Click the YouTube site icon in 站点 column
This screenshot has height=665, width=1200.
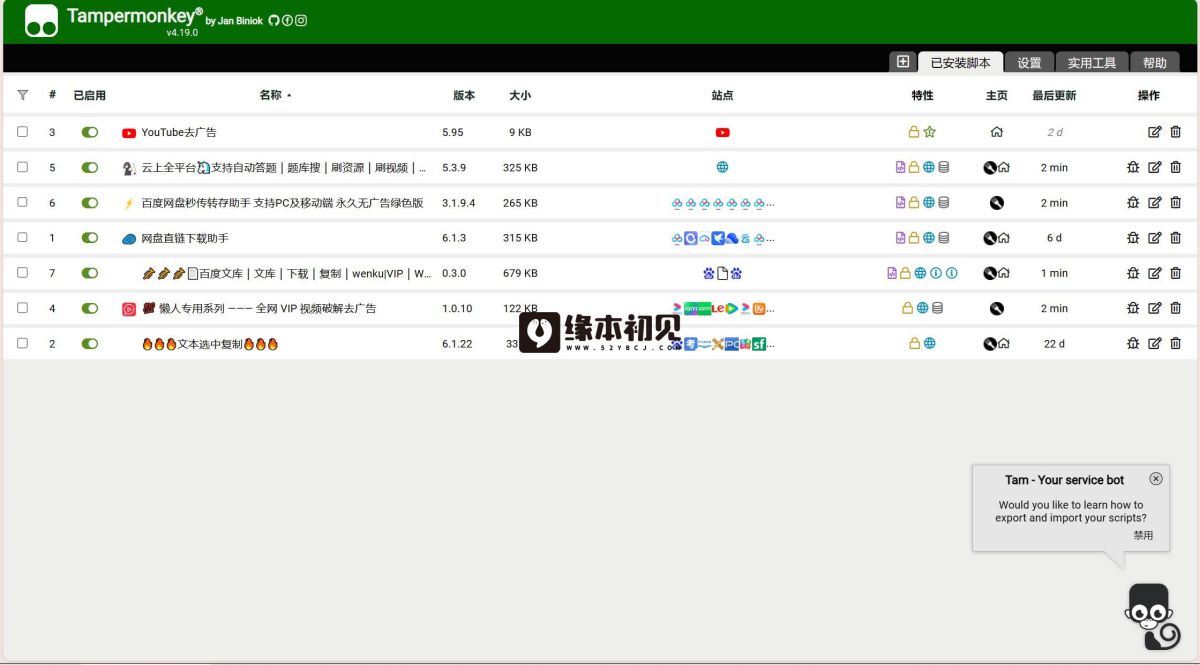[722, 132]
